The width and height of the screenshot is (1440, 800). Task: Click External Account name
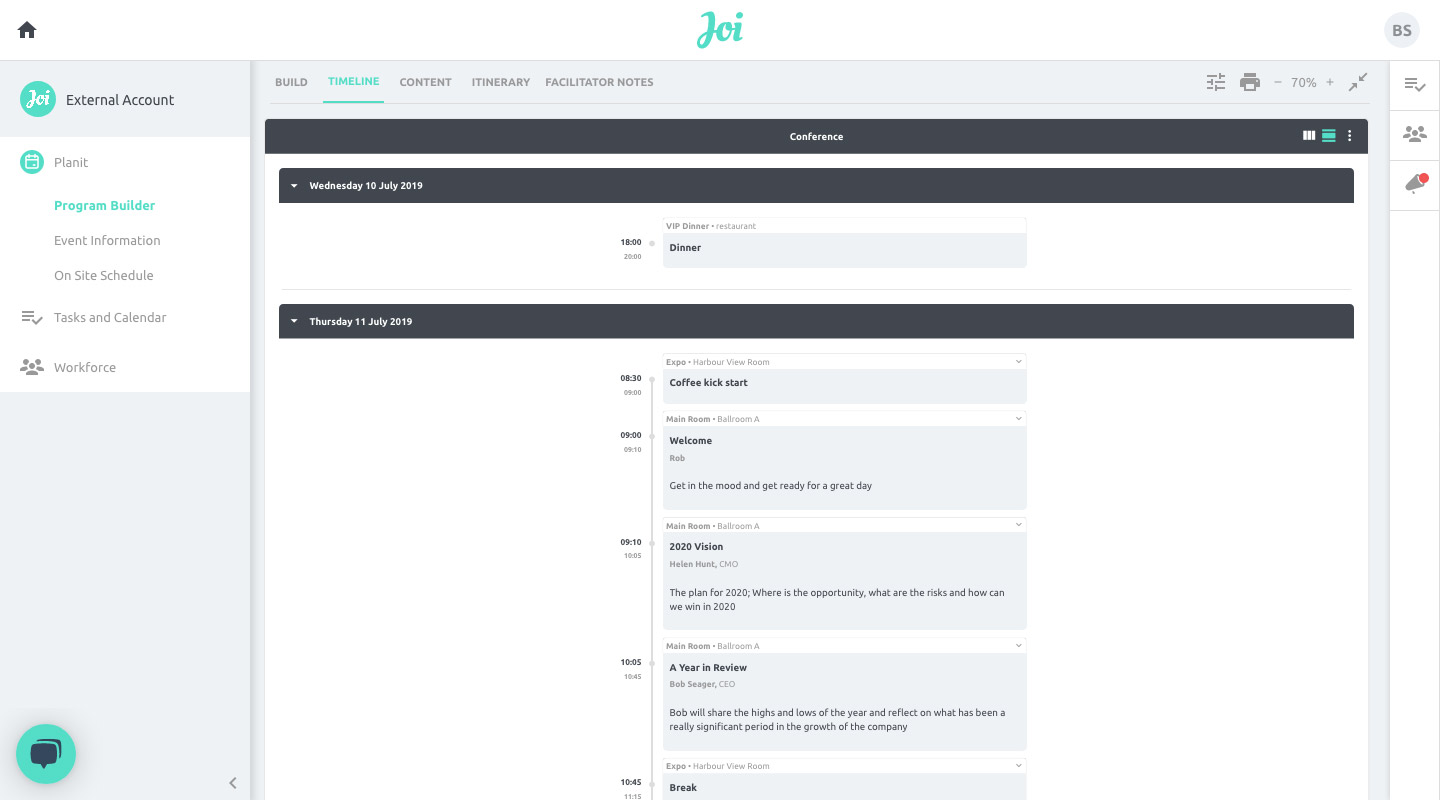[120, 100]
